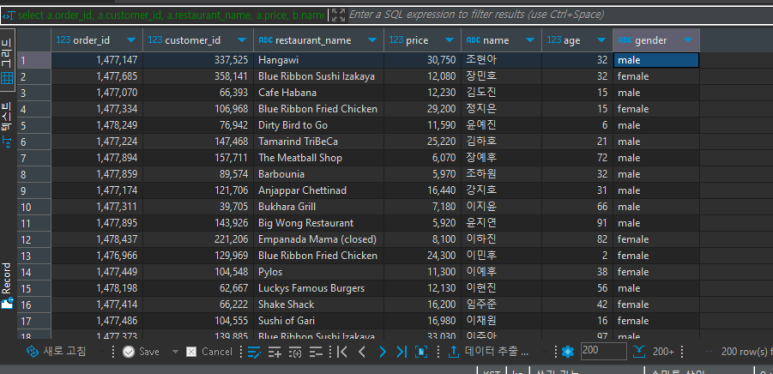This screenshot has height=374, width=773.
Task: Open the gender column filter dropdown
Action: click(688, 40)
